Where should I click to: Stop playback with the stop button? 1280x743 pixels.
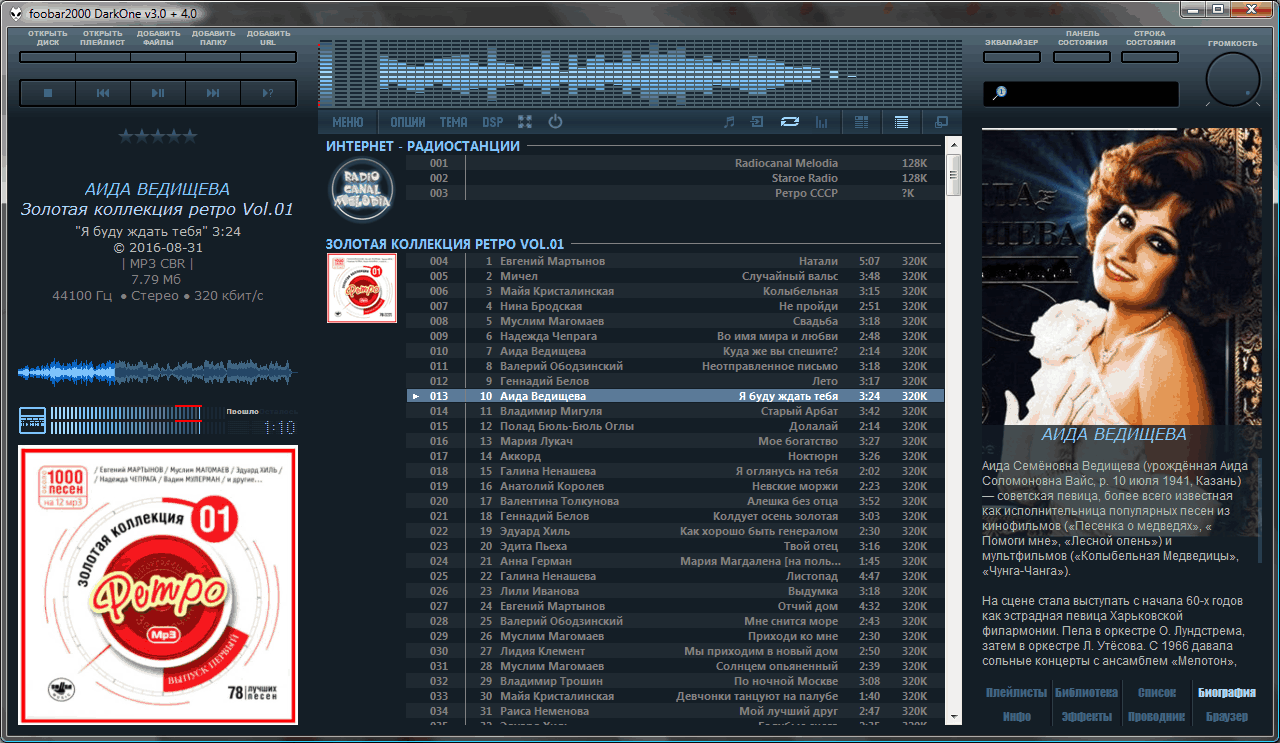(x=47, y=93)
